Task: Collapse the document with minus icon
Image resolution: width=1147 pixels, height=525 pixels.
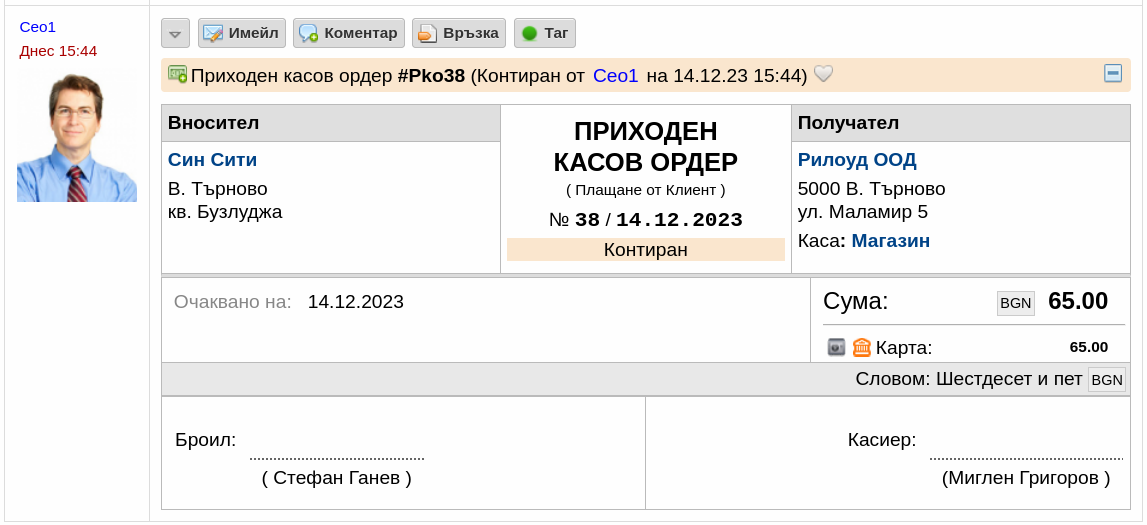Action: [x=1113, y=73]
